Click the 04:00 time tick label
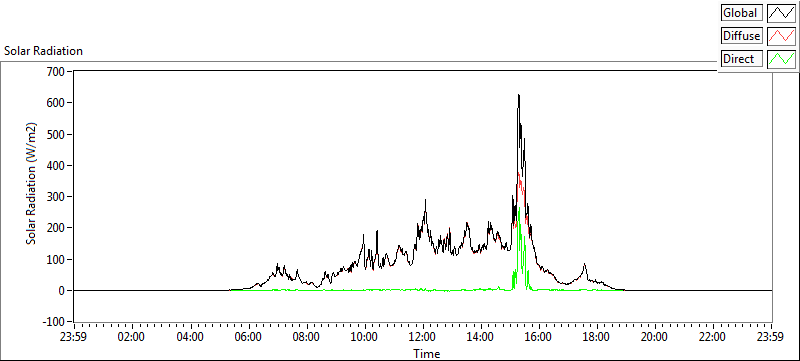This screenshot has height=361, width=800. tap(191, 337)
